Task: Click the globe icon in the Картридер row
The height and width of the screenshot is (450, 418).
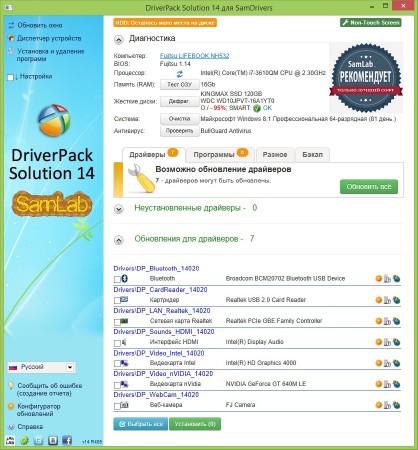Action: tap(397, 300)
